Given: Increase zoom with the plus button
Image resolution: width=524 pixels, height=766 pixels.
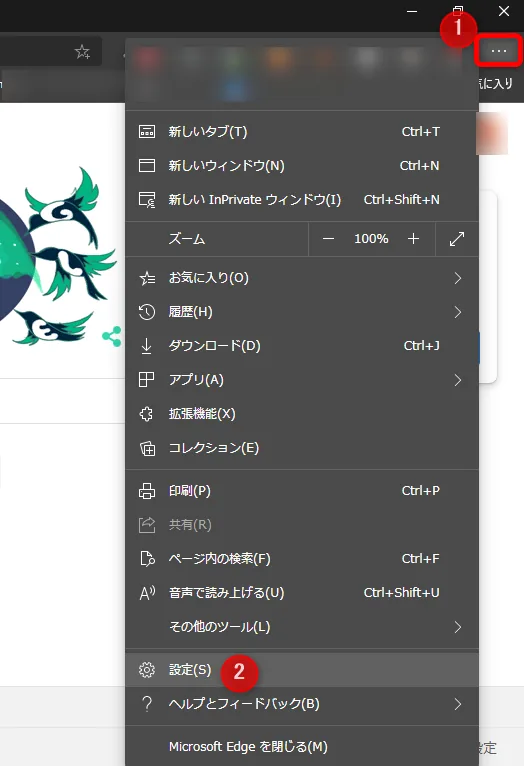Looking at the screenshot, I should point(413,239).
